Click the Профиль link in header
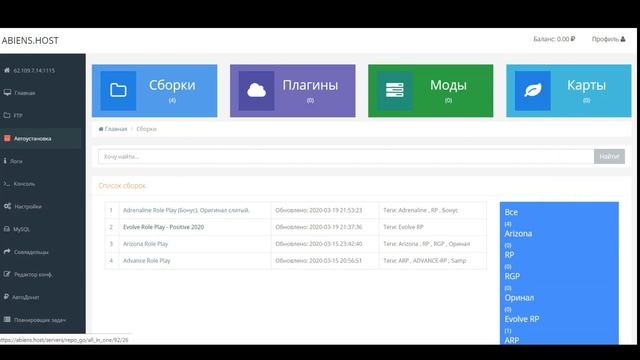Image resolution: width=640 pixels, height=360 pixels. coord(609,39)
